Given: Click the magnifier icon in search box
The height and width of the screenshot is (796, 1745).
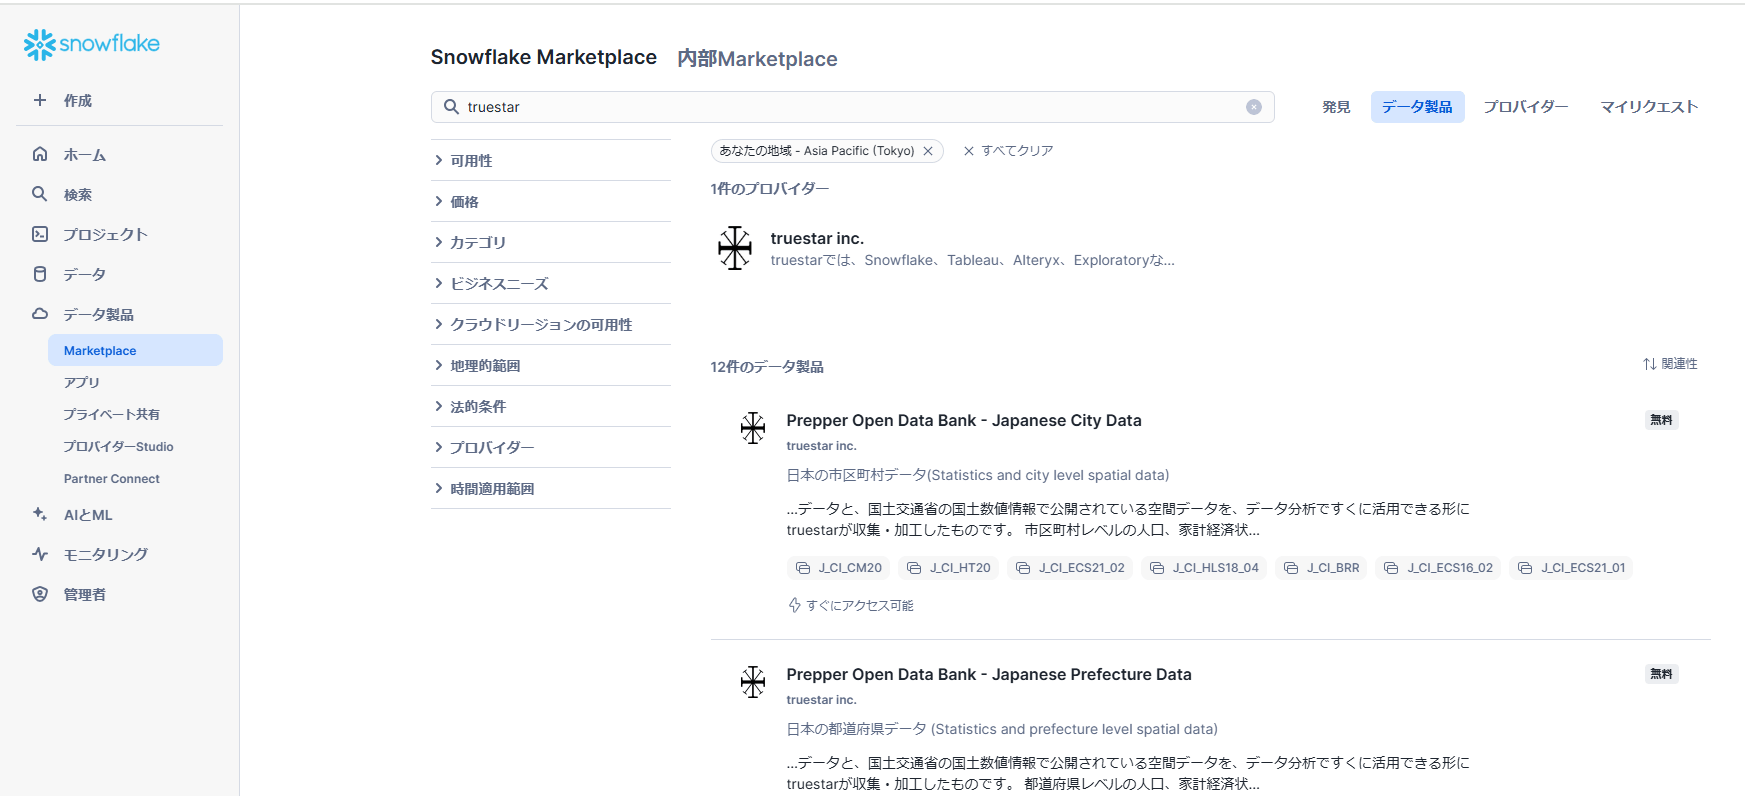Looking at the screenshot, I should (451, 107).
